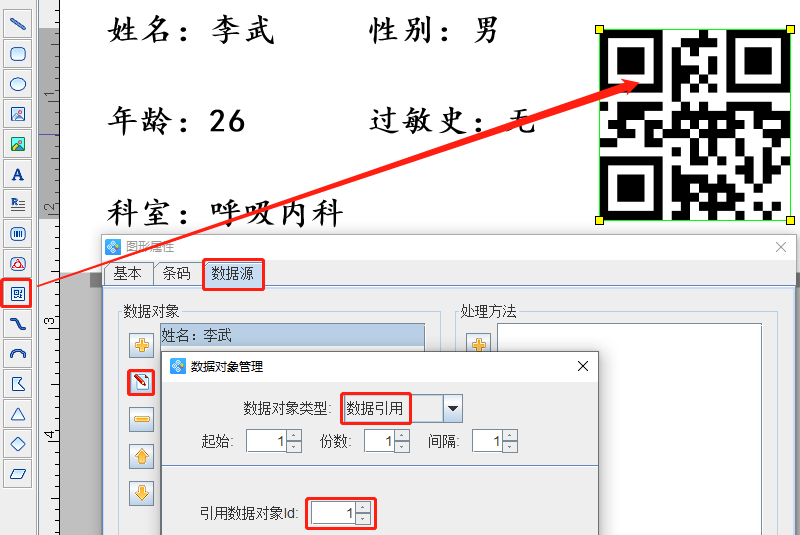Screen dimensions: 800x535
Task: Select the rich text paragraph tool
Action: [18, 205]
